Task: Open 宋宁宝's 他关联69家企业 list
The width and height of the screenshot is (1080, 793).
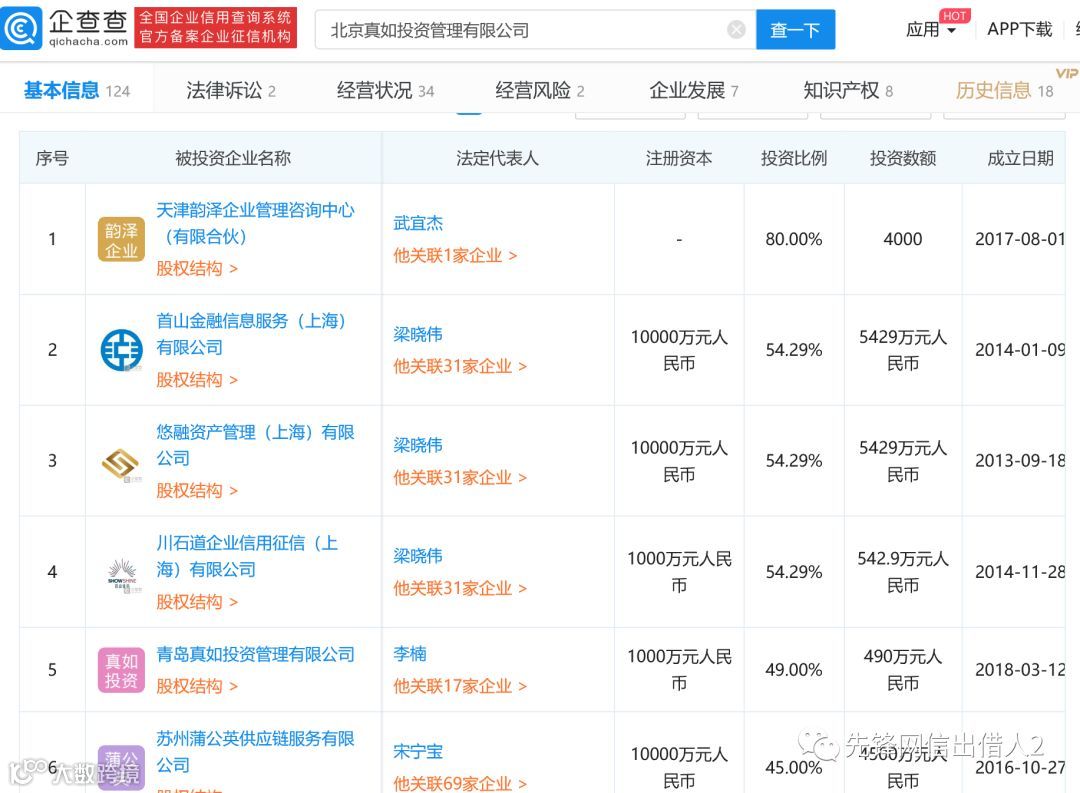Action: (460, 783)
